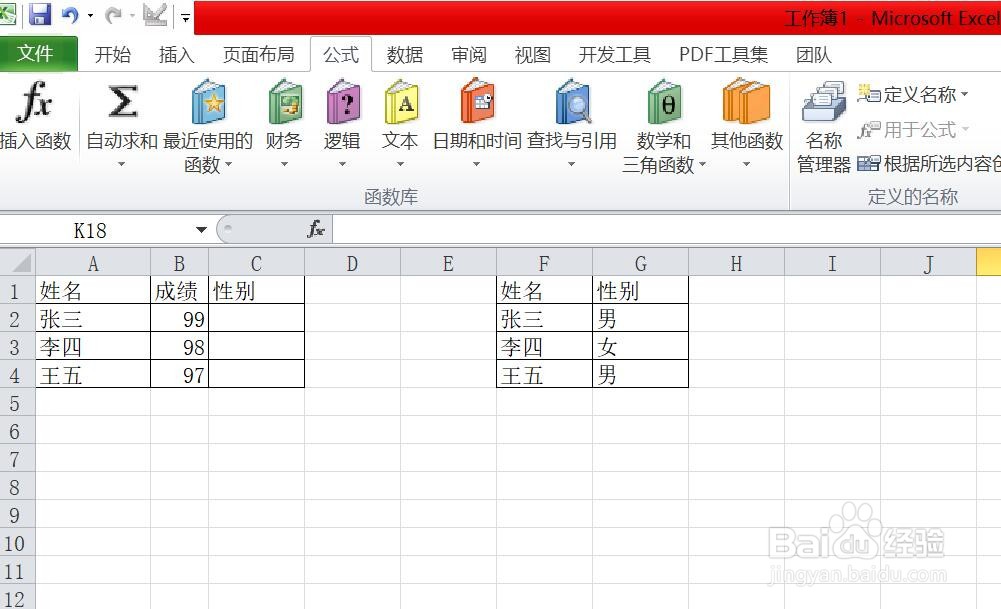1001x609 pixels.
Task: Select cell F4 containing 王五
Action: click(545, 375)
